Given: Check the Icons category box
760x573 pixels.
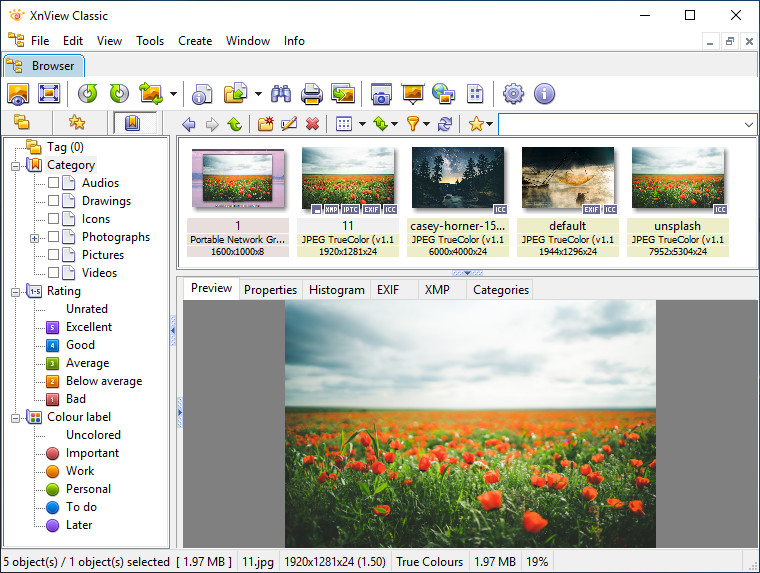Looking at the screenshot, I should tap(53, 219).
